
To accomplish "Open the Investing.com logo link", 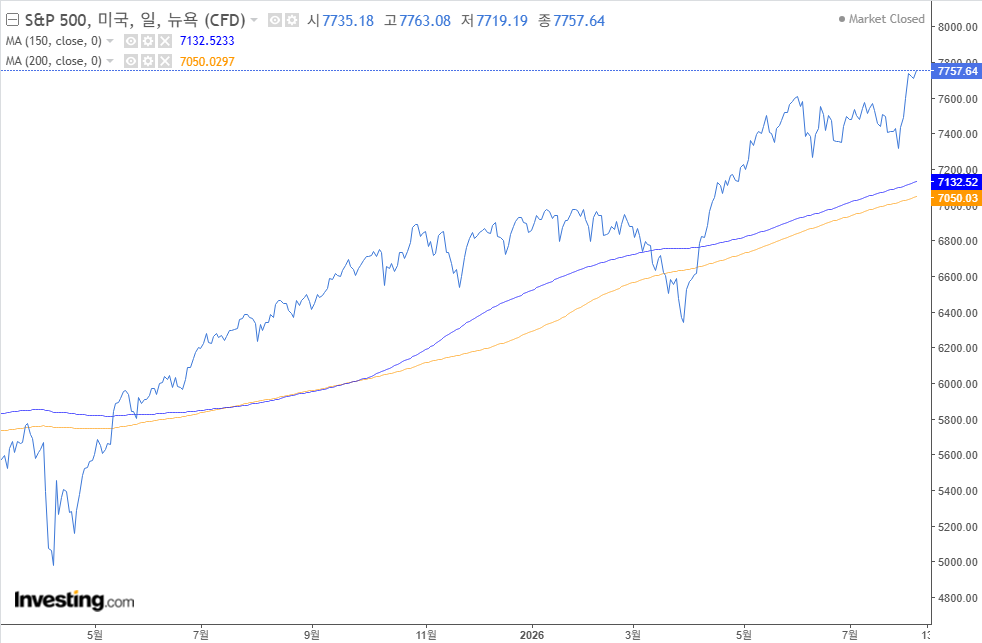I will 74,600.
